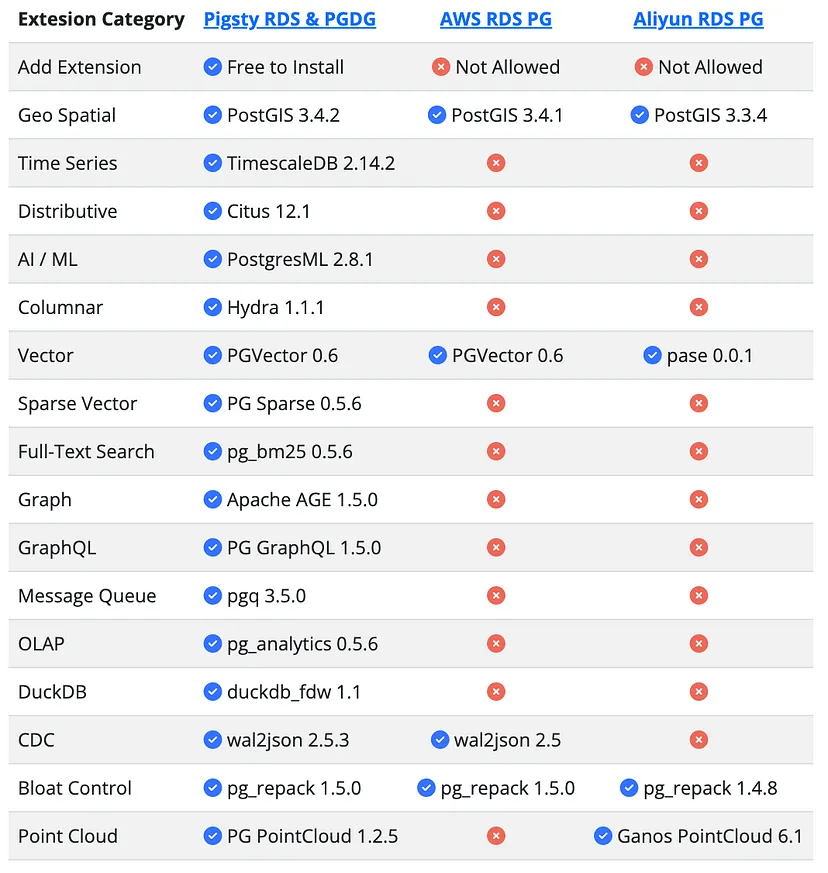Click the Bloat Control row label
This screenshot has height=873, width=828.
coord(75,788)
